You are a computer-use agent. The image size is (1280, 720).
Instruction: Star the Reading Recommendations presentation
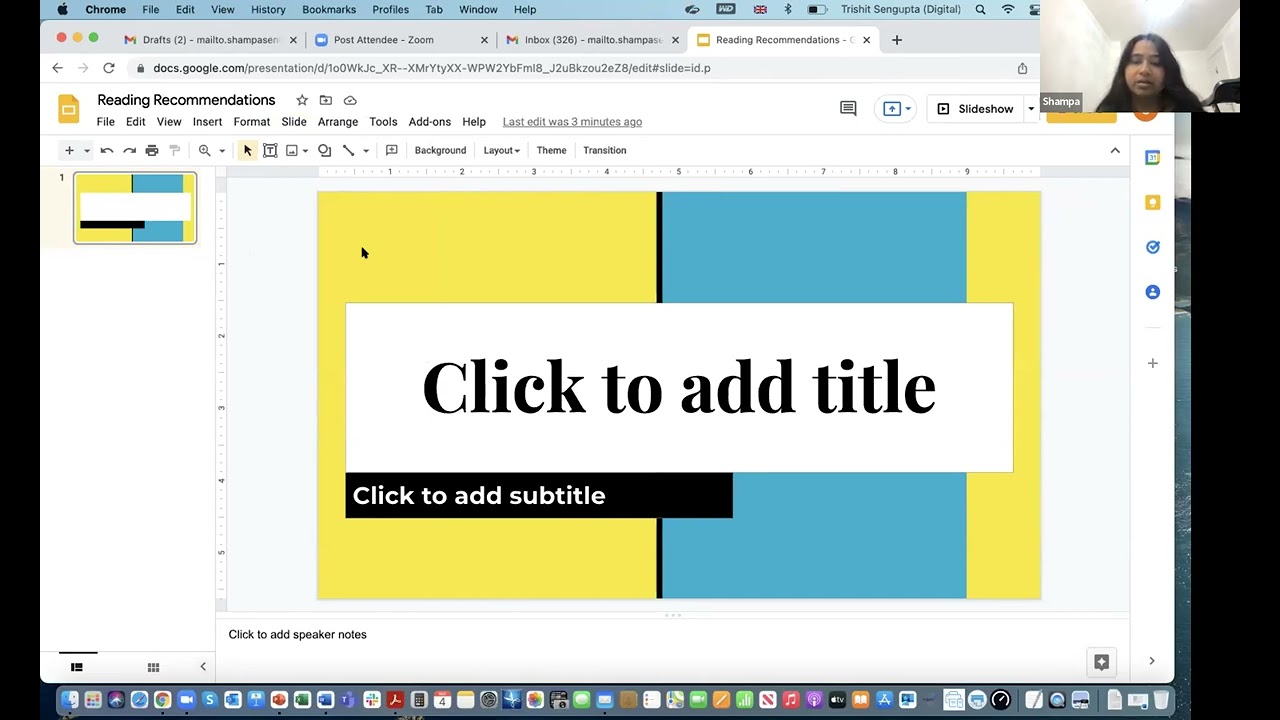[302, 100]
